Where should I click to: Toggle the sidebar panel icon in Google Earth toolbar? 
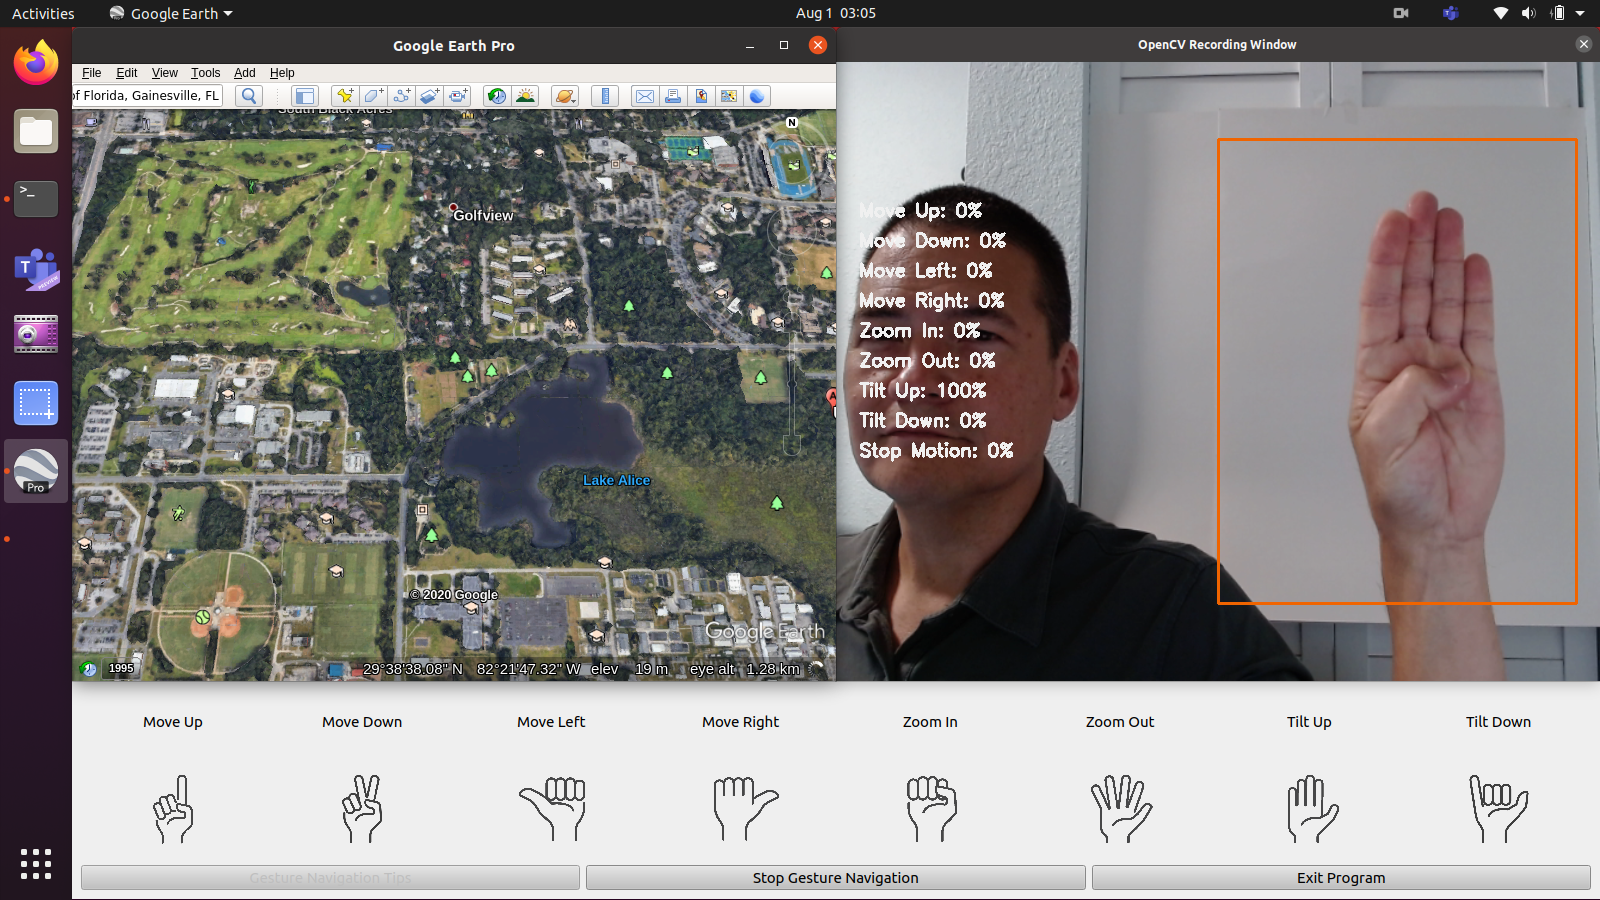(x=305, y=96)
